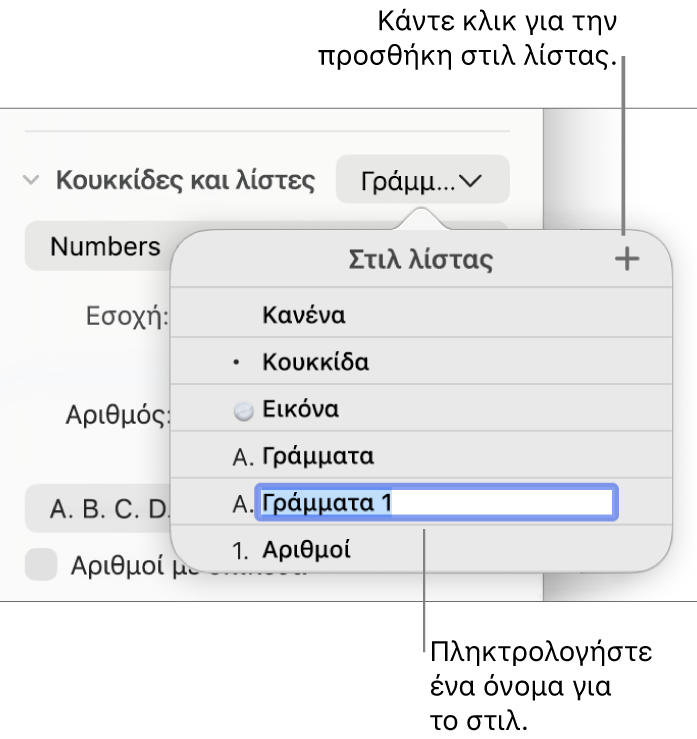Image resolution: width=697 pixels, height=739 pixels.
Task: Collapse the Κουκκίδες και λίστες section
Action: [x=31, y=180]
